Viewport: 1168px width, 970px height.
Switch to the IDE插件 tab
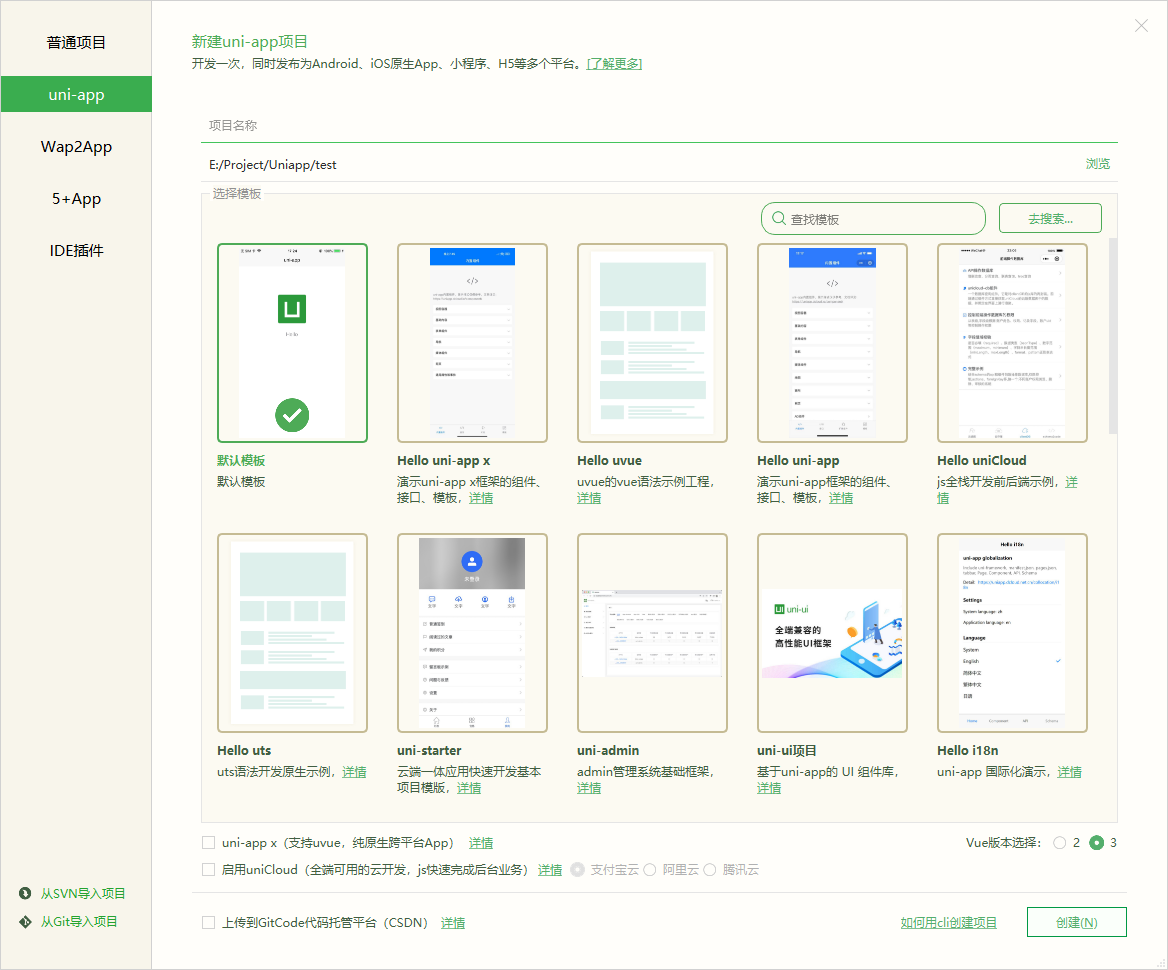76,251
